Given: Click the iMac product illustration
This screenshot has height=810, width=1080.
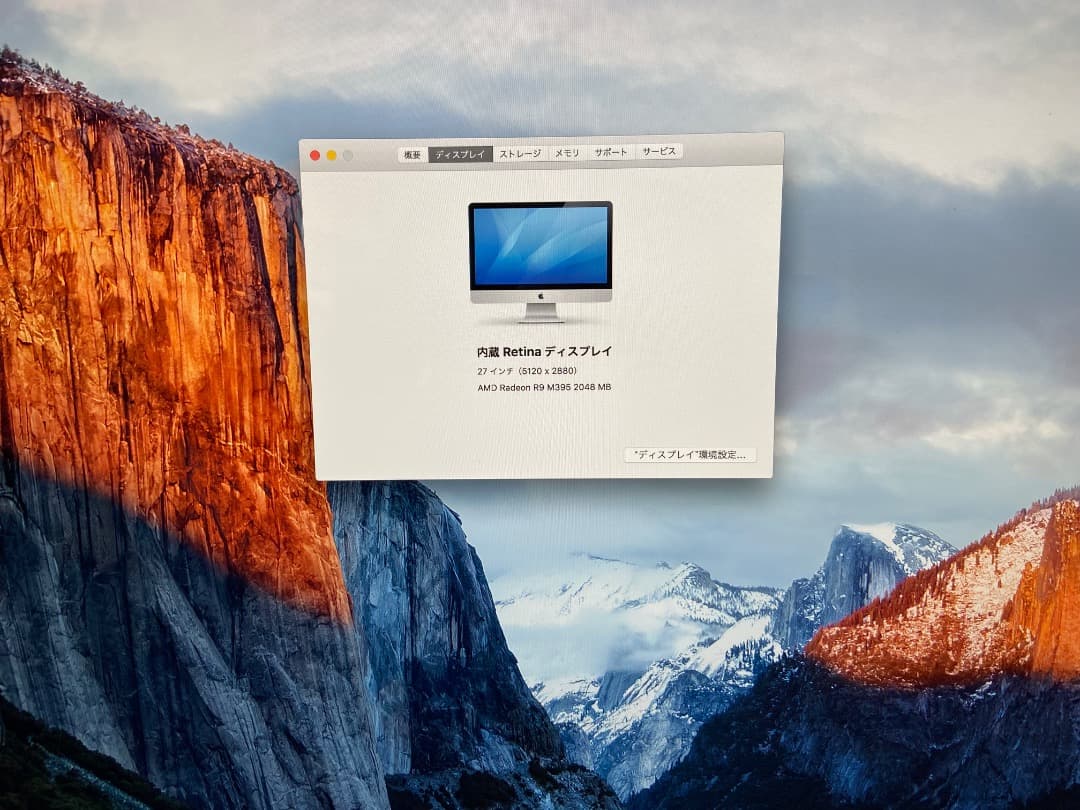Looking at the screenshot, I should pyautogui.click(x=539, y=255).
